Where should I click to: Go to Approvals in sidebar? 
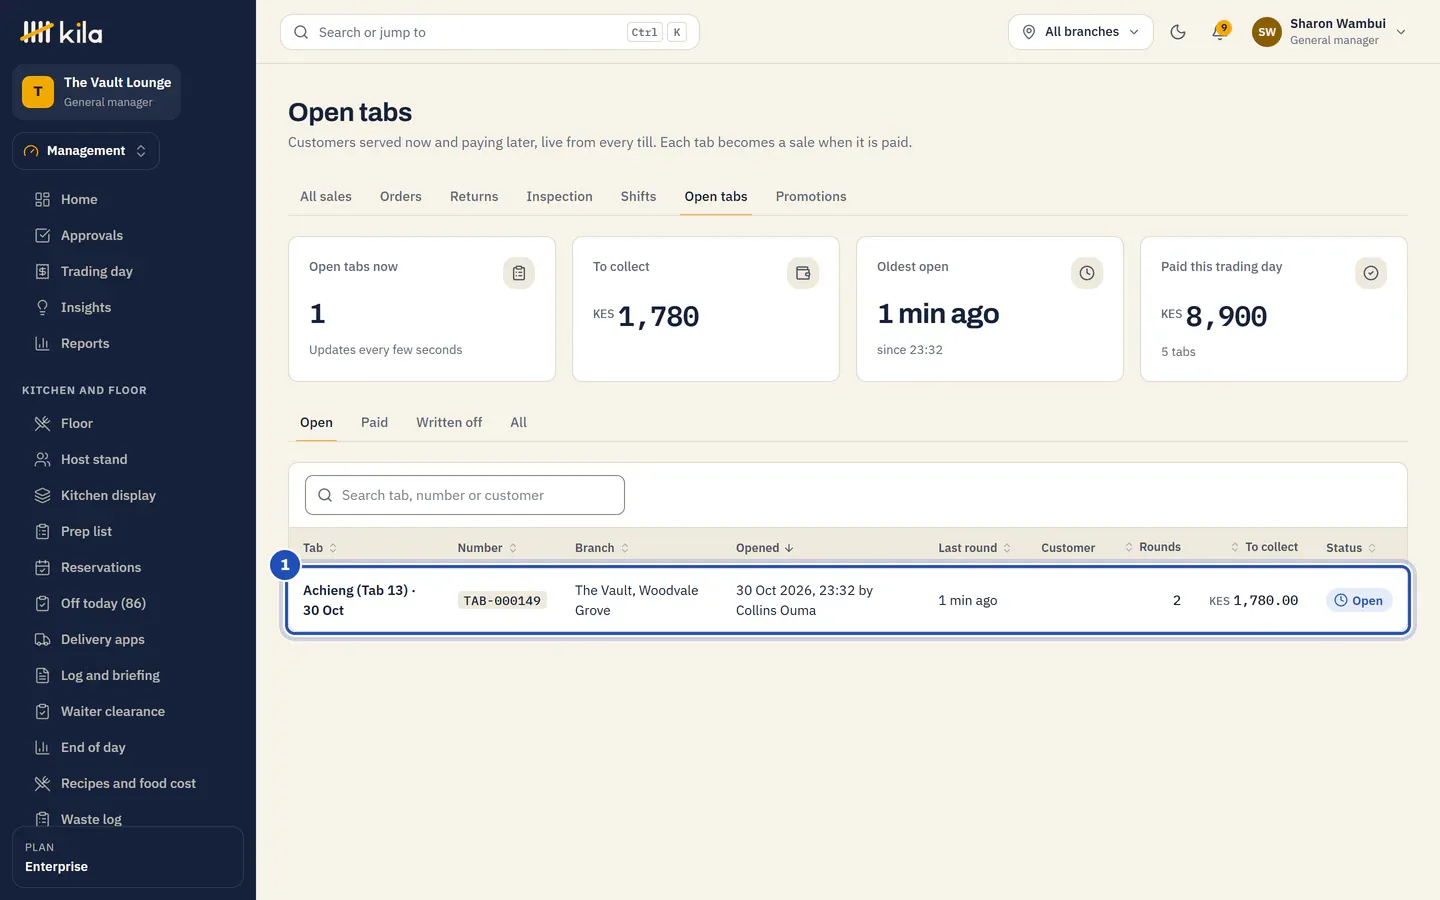pyautogui.click(x=128, y=235)
